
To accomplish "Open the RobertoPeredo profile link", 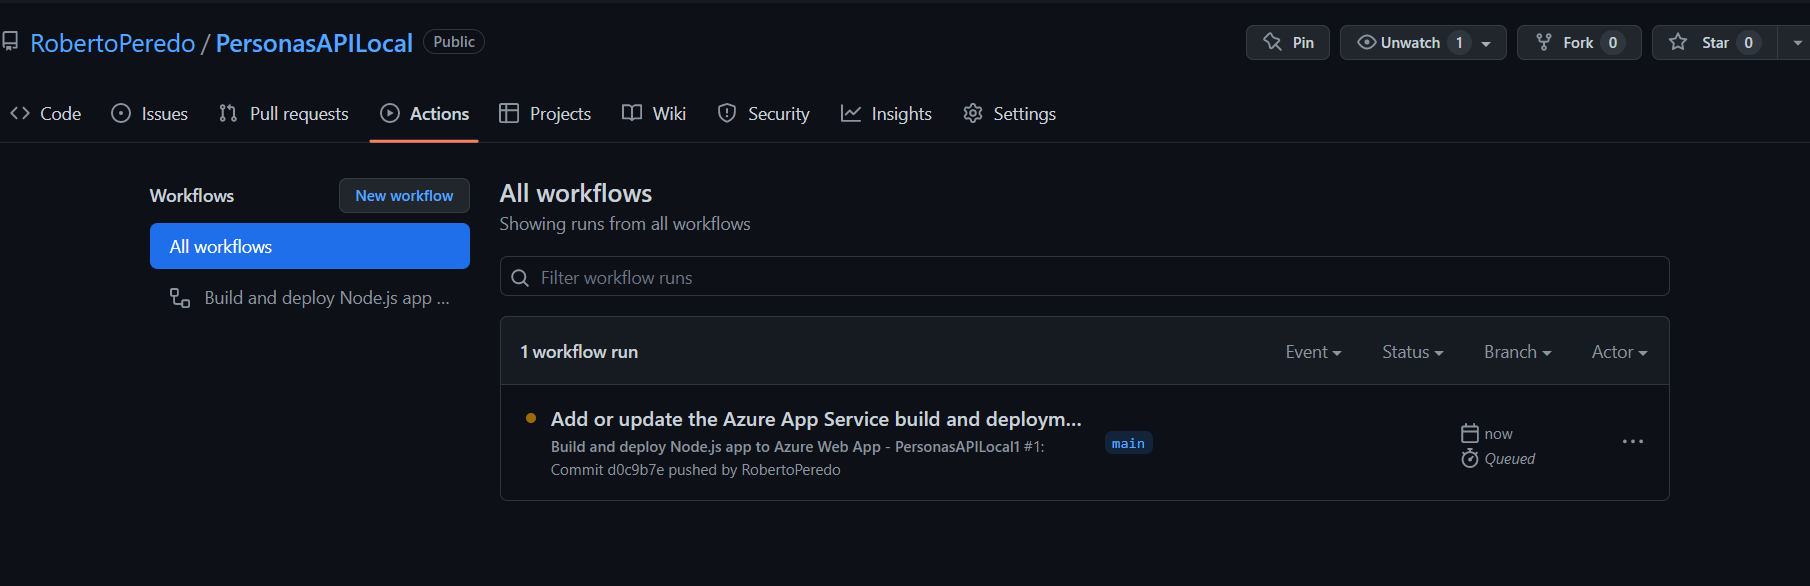I will point(113,43).
